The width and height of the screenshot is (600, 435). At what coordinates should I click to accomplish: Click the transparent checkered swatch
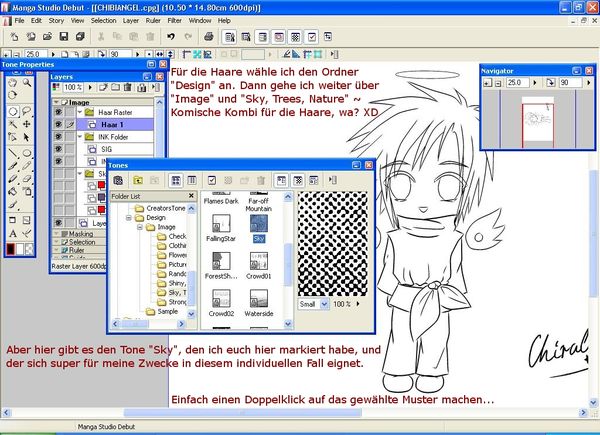[x=29, y=249]
